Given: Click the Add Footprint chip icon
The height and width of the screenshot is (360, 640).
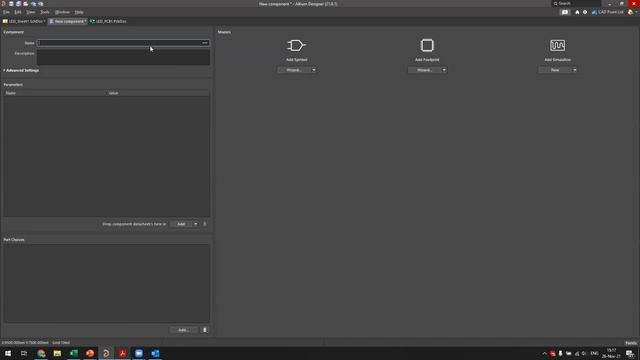Looking at the screenshot, I should (427, 45).
